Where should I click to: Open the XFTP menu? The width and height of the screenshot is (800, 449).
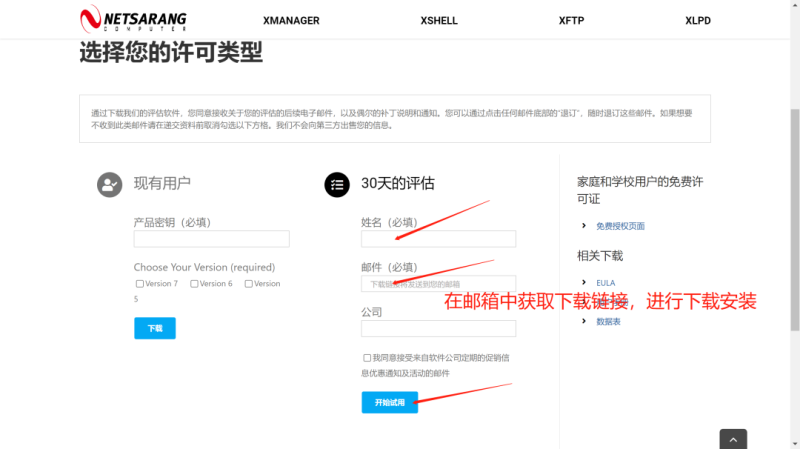click(573, 20)
